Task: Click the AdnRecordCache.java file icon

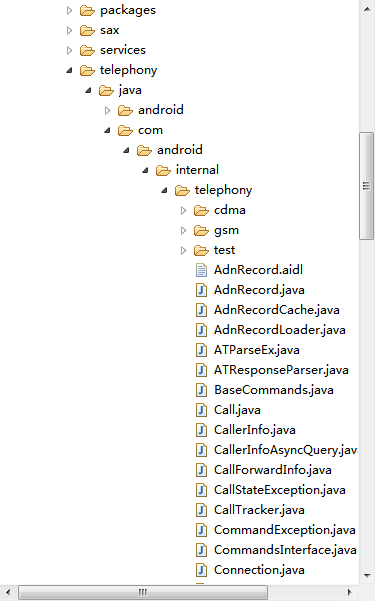Action: point(201,310)
